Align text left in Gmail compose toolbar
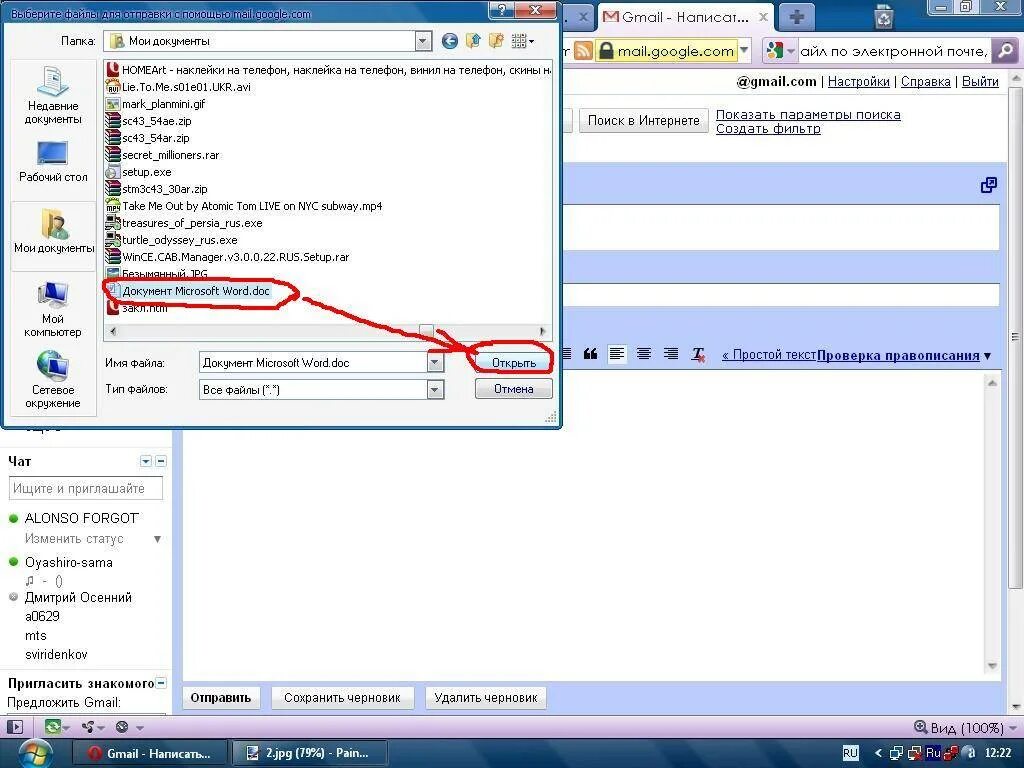Image resolution: width=1024 pixels, height=768 pixels. click(x=616, y=354)
